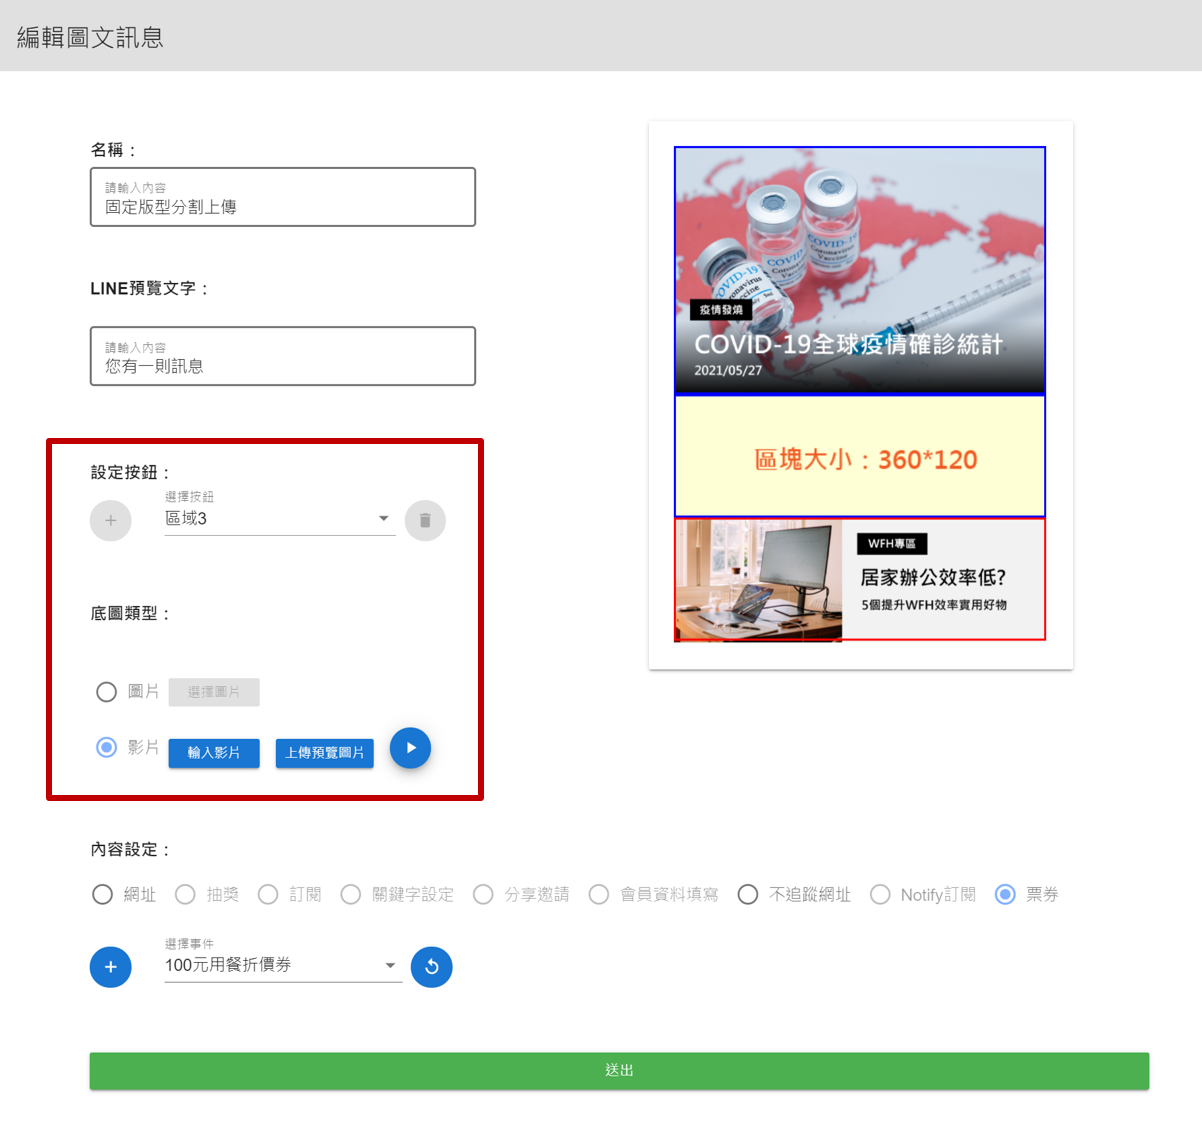The height and width of the screenshot is (1126, 1202).
Task: Choose 網址 in content settings
Action: 101,894
